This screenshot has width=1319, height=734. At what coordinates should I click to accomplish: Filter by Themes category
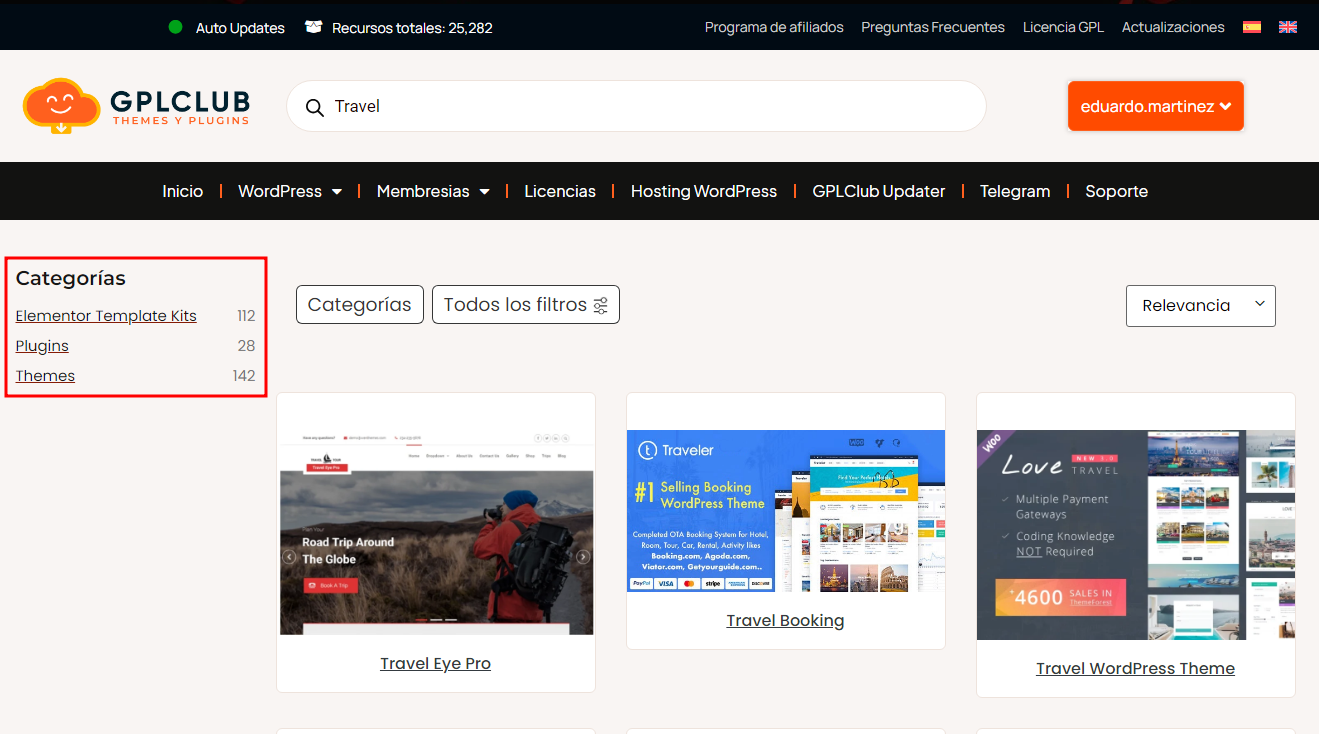tap(45, 376)
